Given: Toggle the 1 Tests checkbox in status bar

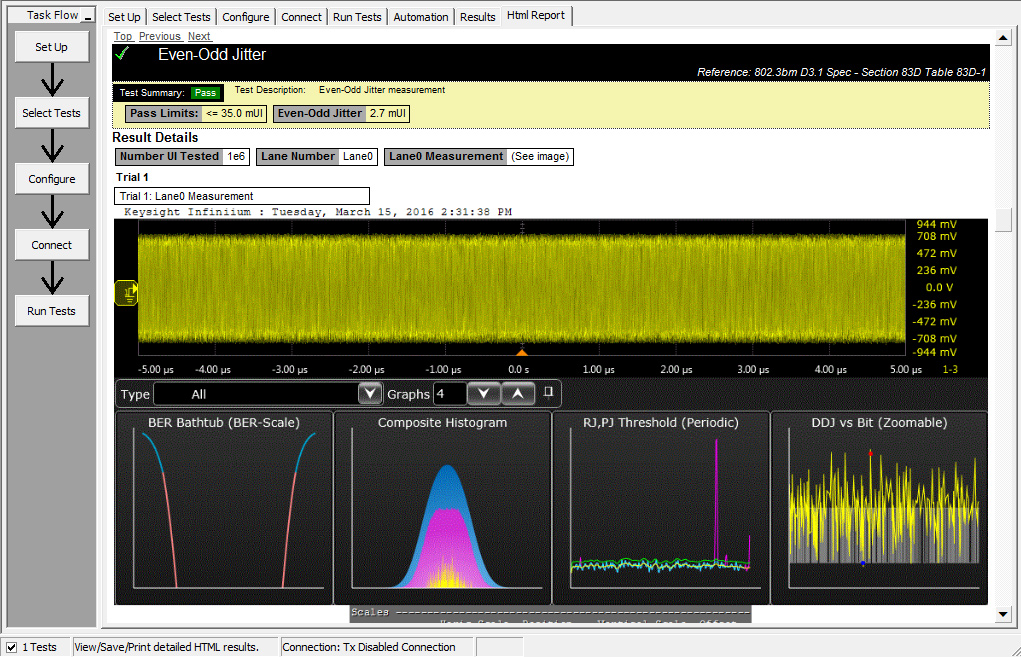Looking at the screenshot, I should [11, 647].
